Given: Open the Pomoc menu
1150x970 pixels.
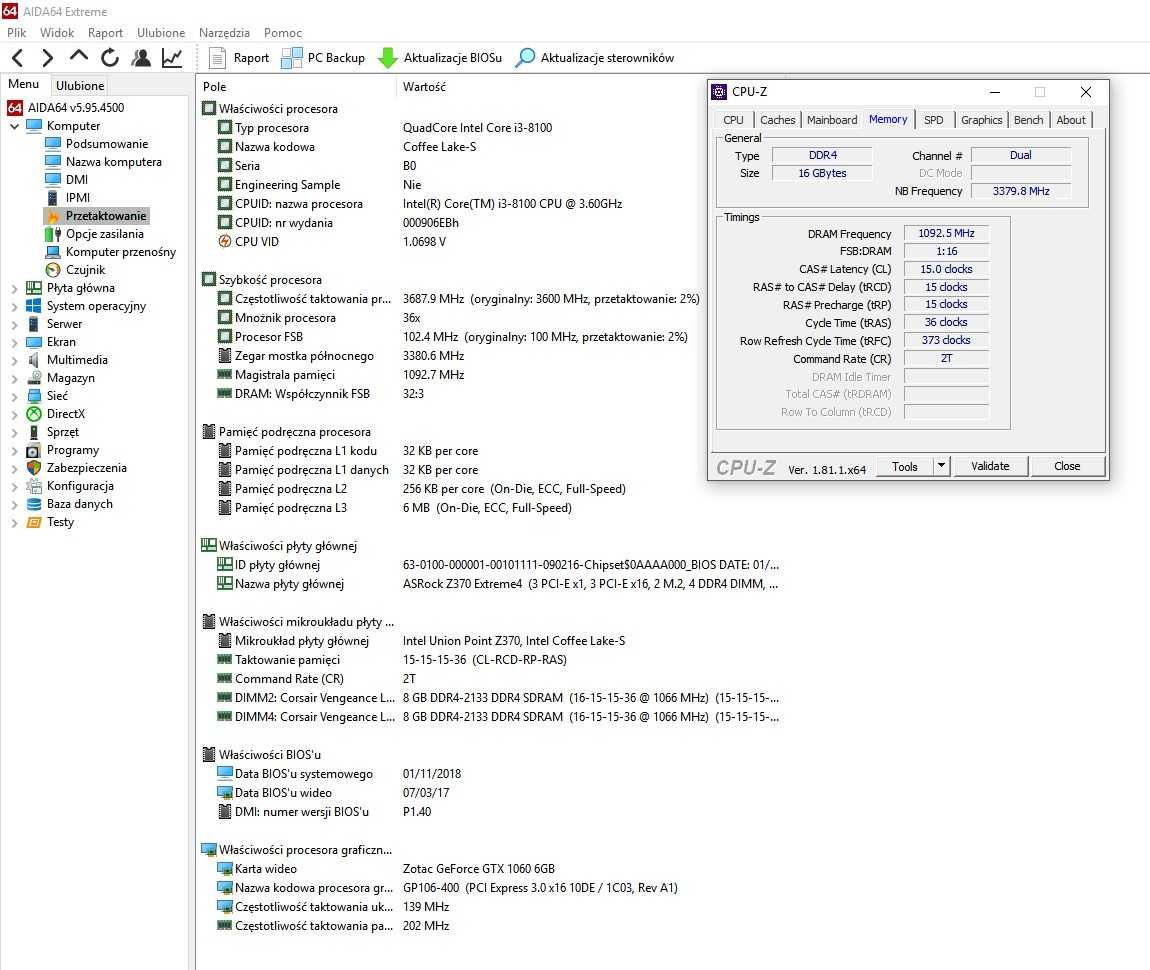Looking at the screenshot, I should pyautogui.click(x=283, y=33).
